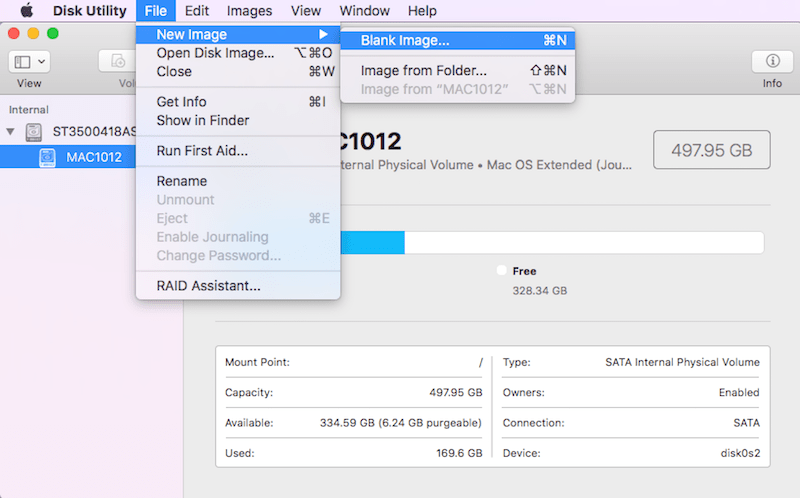This screenshot has height=498, width=800.
Task: Click the Device disk0s2 value
Action: tap(740, 453)
